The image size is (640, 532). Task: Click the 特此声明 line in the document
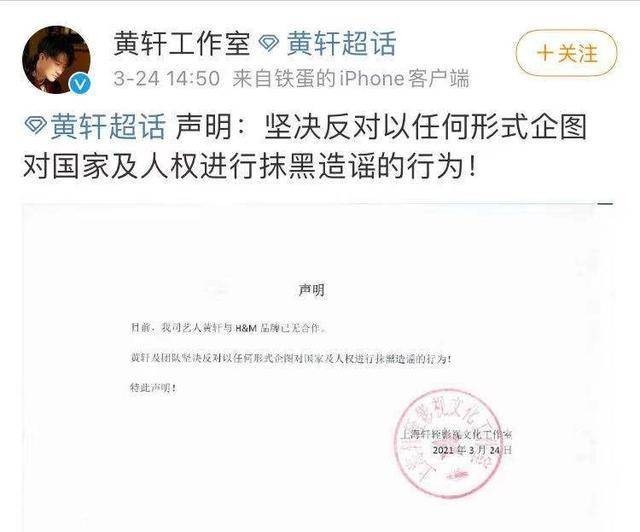(x=153, y=387)
